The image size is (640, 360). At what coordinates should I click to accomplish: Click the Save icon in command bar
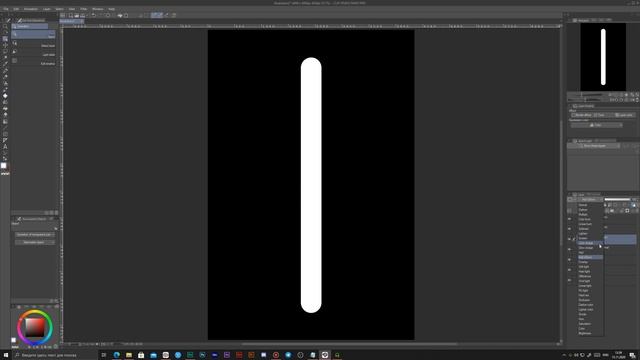pyautogui.click(x=82, y=15)
